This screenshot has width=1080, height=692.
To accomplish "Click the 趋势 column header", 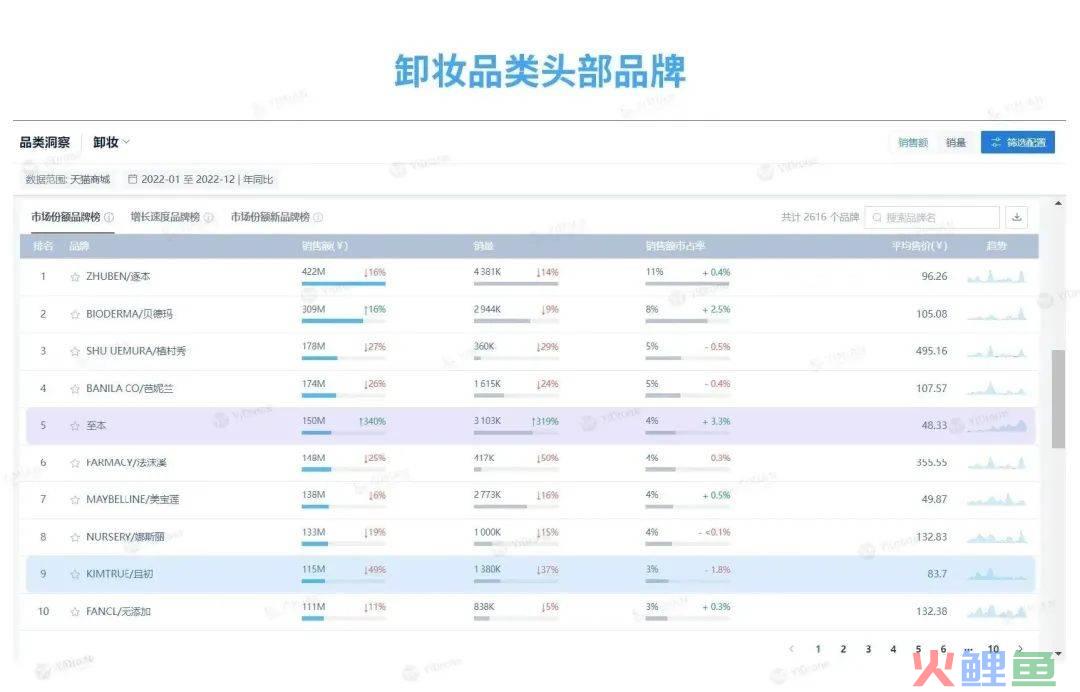I will (x=997, y=246).
